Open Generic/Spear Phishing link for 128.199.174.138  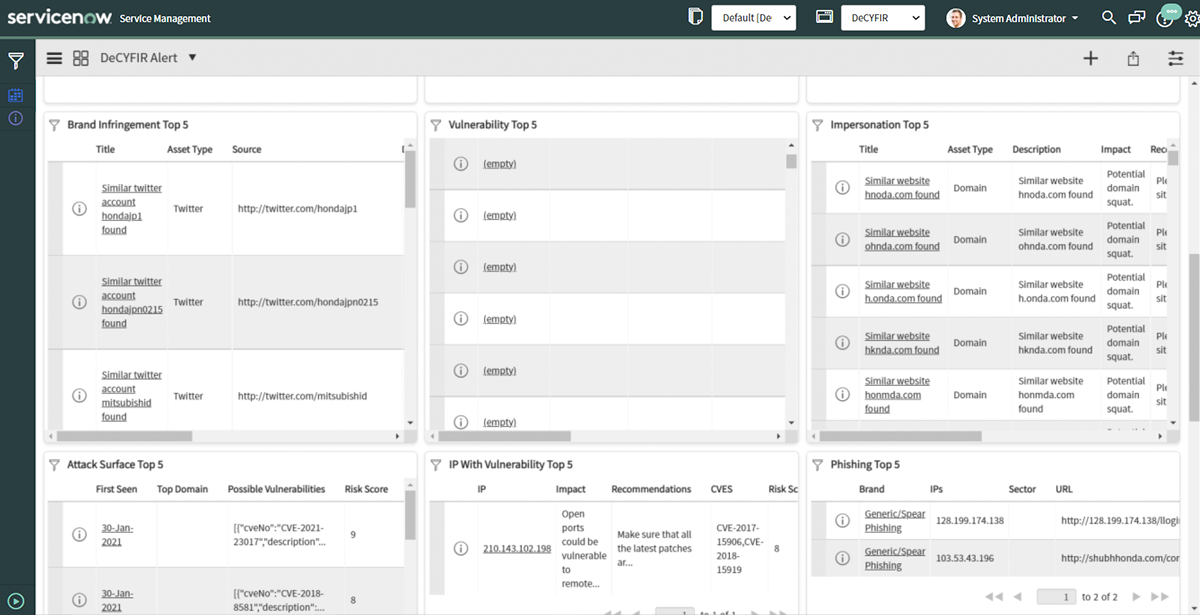click(895, 521)
